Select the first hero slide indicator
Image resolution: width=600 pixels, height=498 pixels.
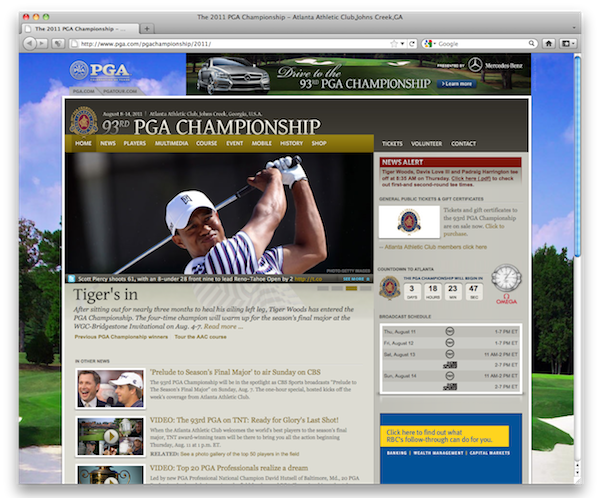[323, 289]
